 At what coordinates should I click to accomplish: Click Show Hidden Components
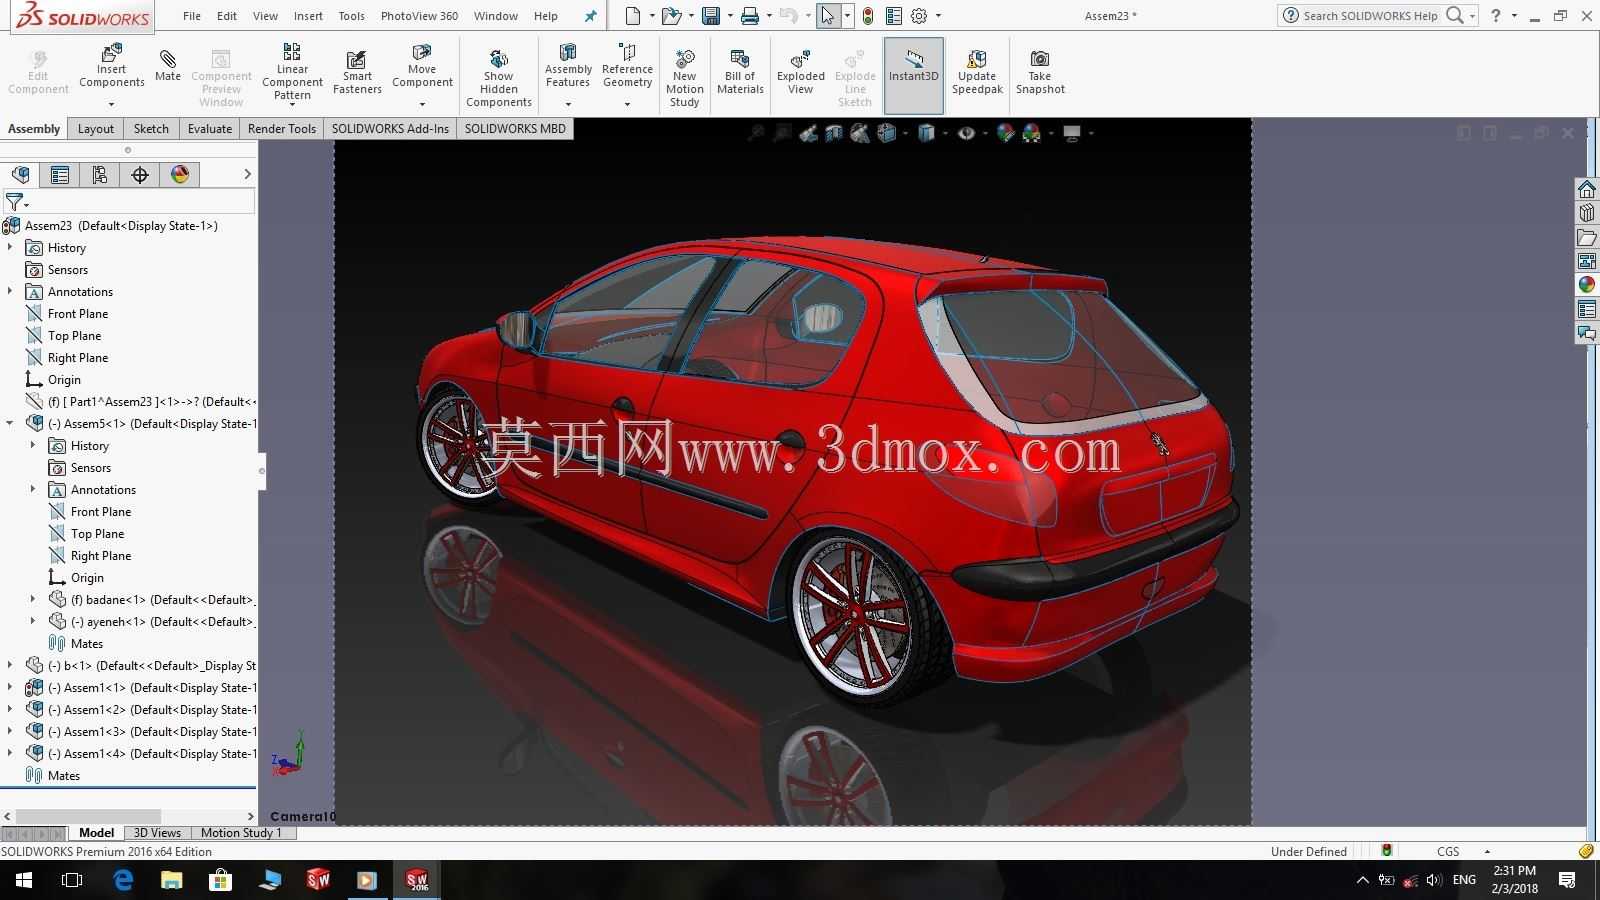tap(498, 77)
